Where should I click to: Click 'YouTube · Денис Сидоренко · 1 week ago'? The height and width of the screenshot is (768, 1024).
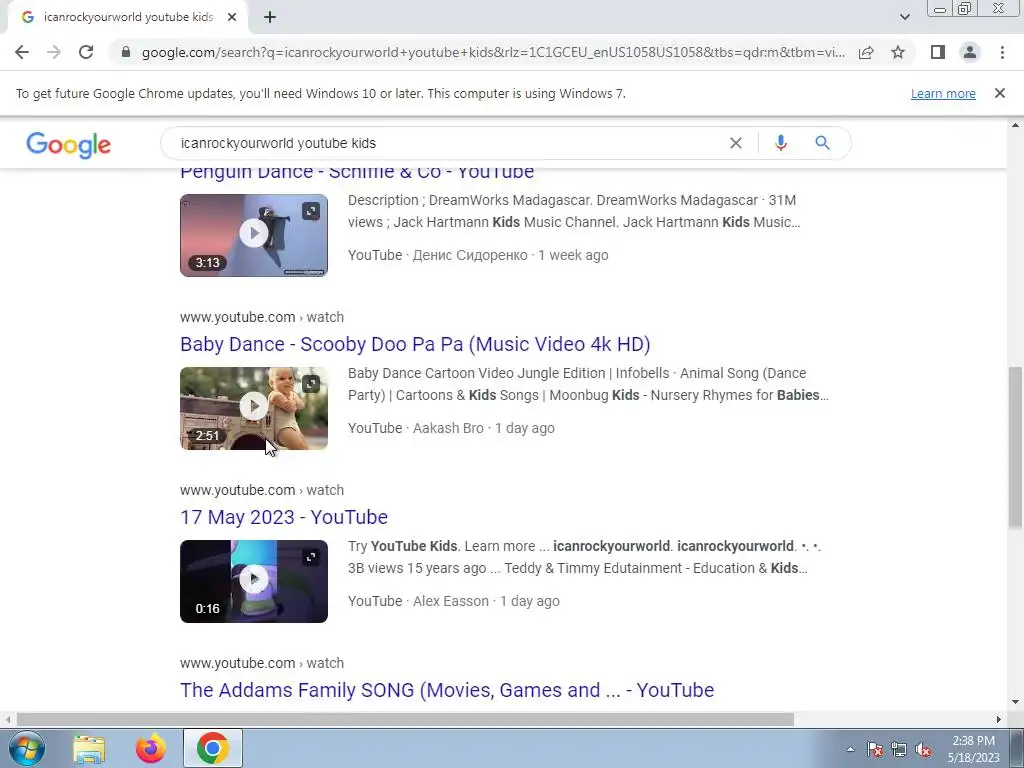[478, 255]
